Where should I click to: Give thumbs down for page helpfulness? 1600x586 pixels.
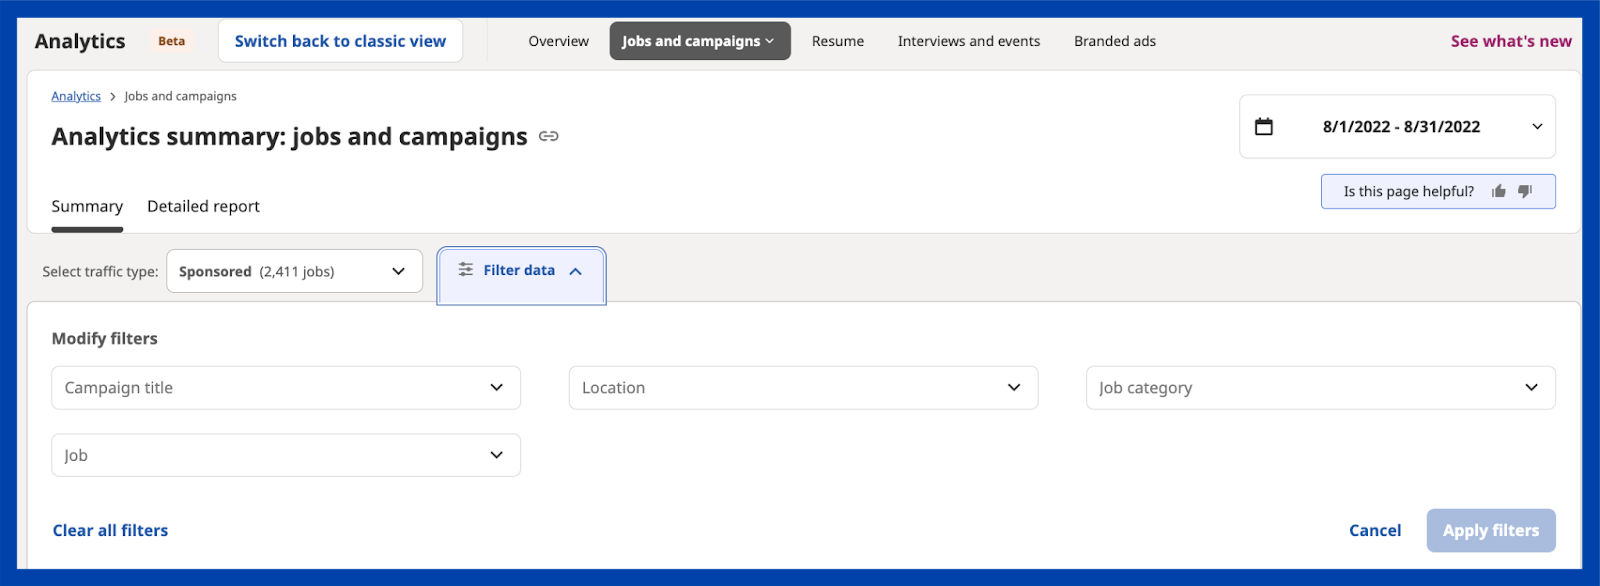click(1525, 191)
